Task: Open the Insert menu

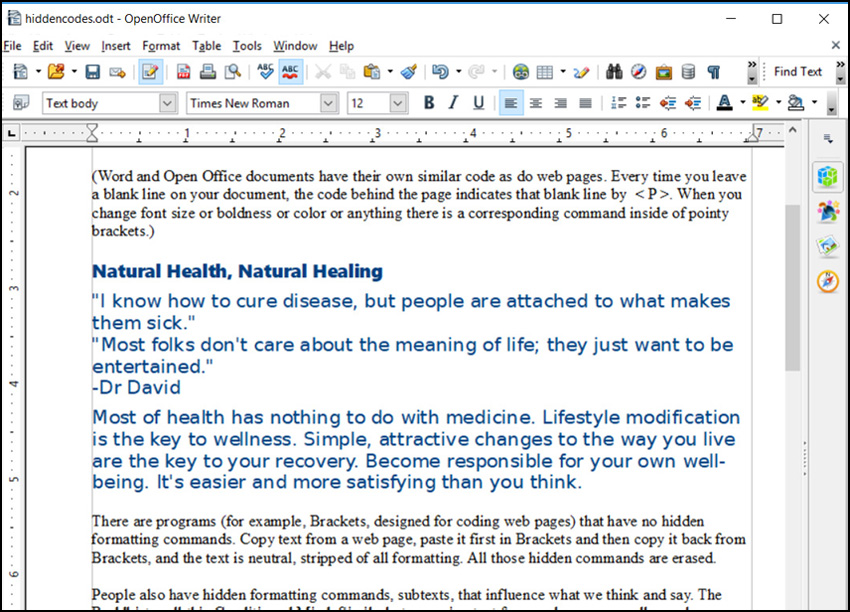Action: coord(115,46)
